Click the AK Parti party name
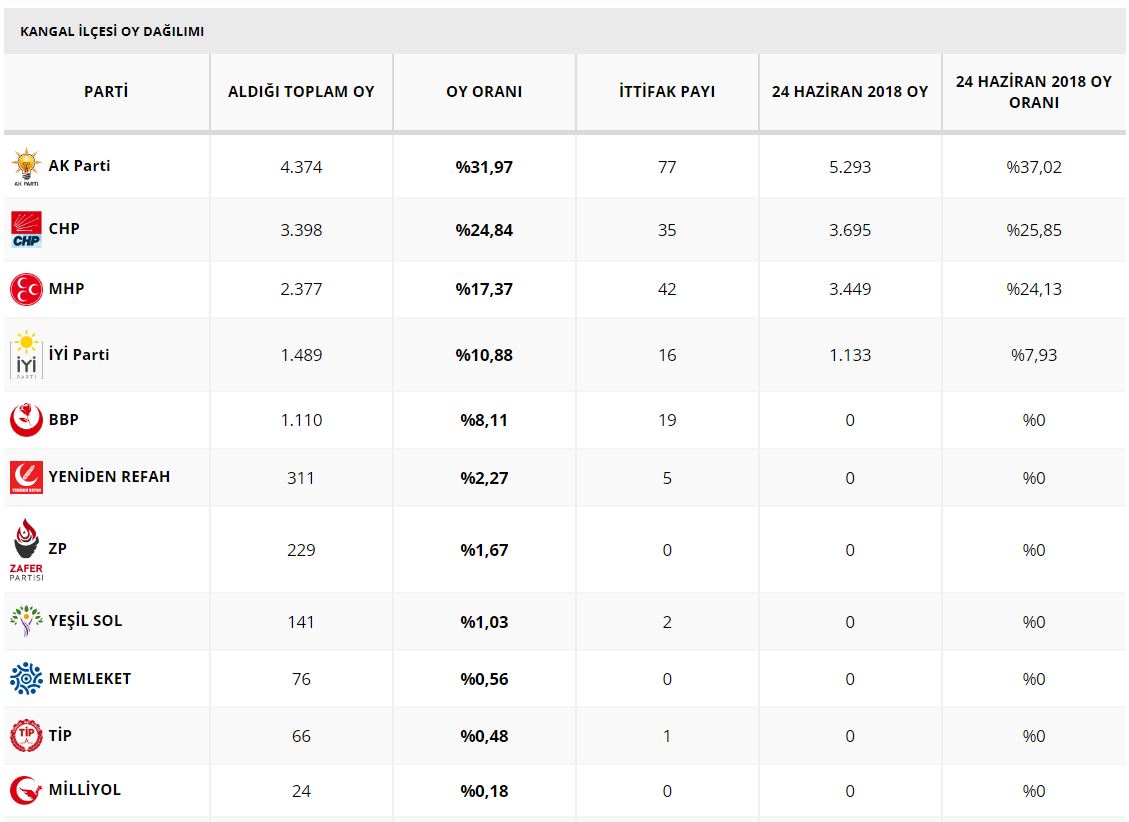Screen dimensions: 1129x822 (79, 166)
